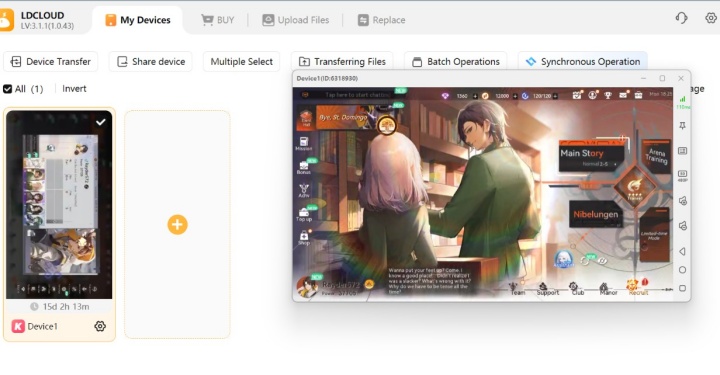720x375 pixels.
Task: Open Device1 settings gear menu
Action: [100, 326]
